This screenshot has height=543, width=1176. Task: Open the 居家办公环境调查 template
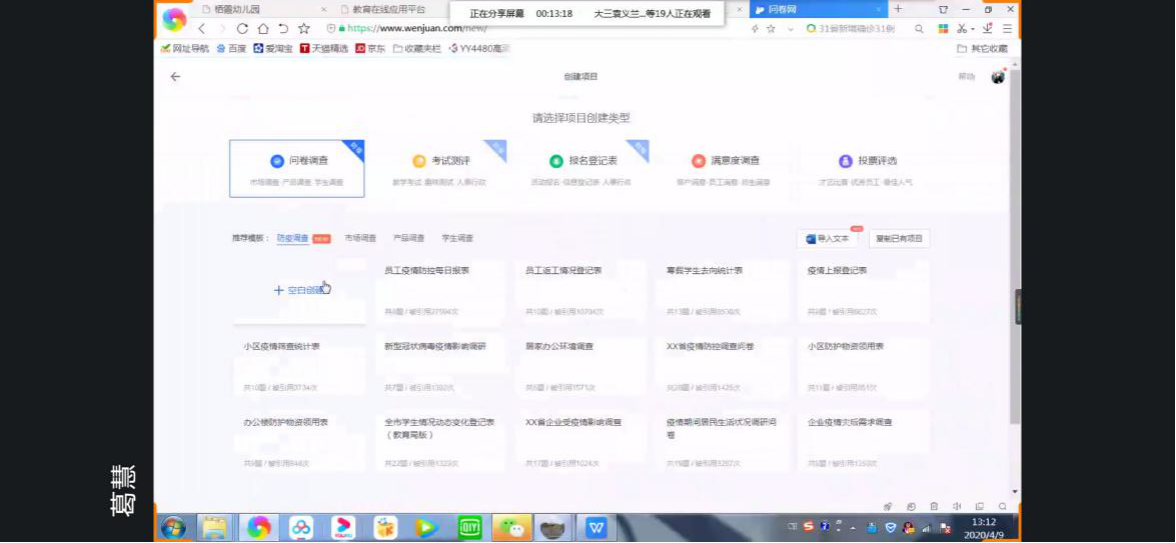point(582,368)
